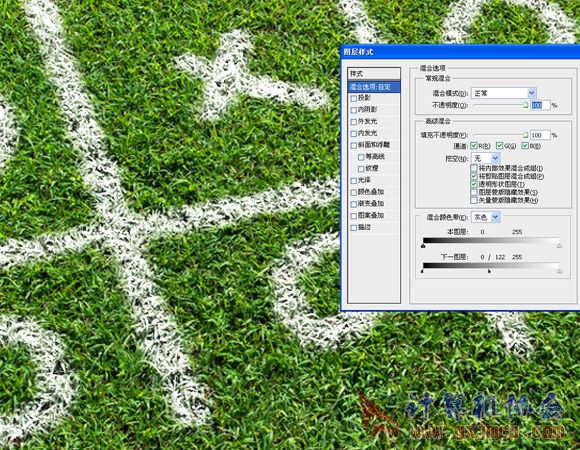Click the 填充不透明度 fill opacity field
580x450 pixels.
[x=540, y=135]
